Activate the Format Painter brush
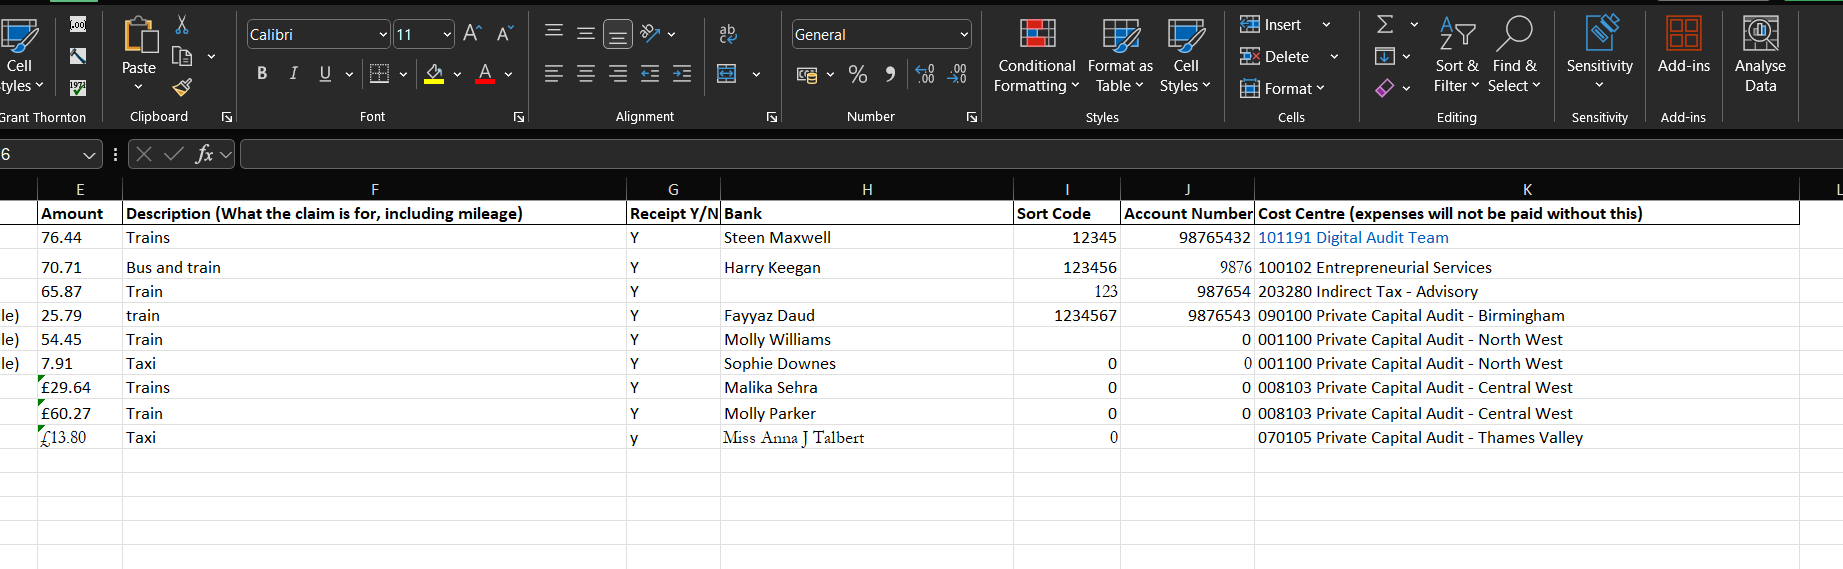 pyautogui.click(x=182, y=88)
